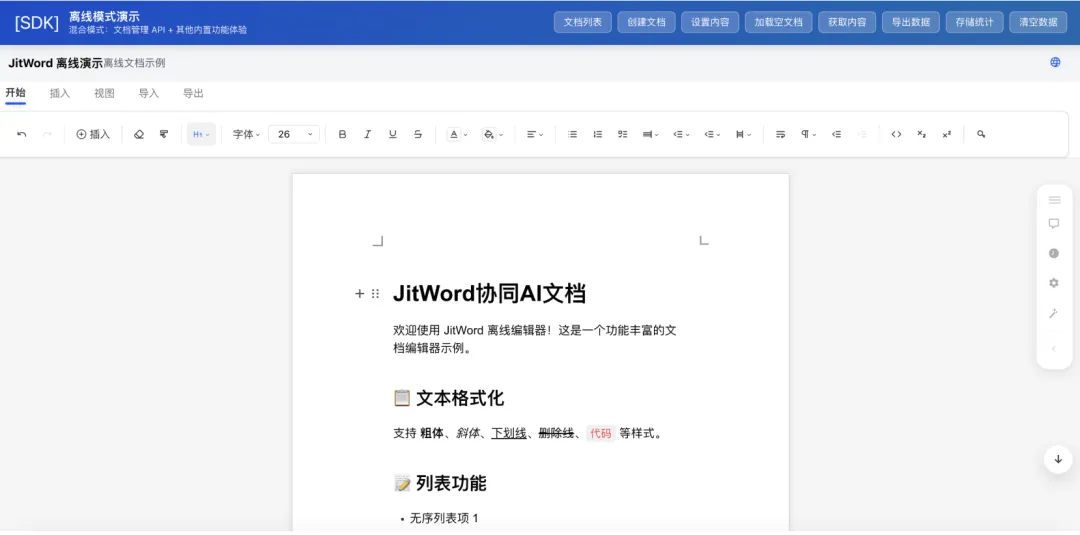Switch to the 开始 tab
1080x535 pixels.
(15, 93)
